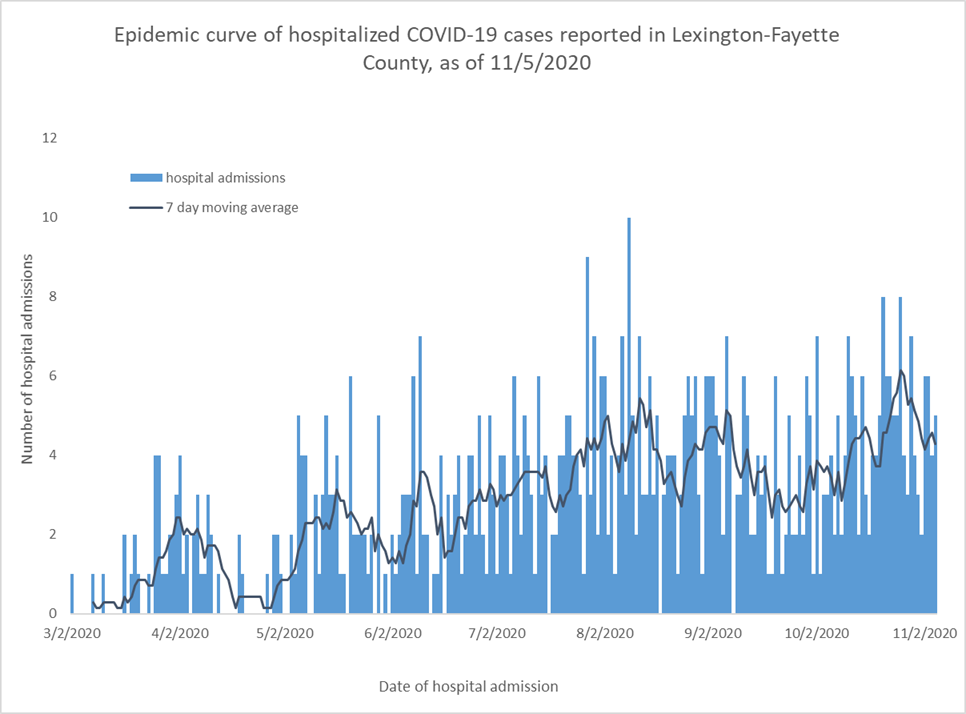Click the 'hospital admissions' legend label
Viewport: 966px width, 714px height.
tap(225, 178)
